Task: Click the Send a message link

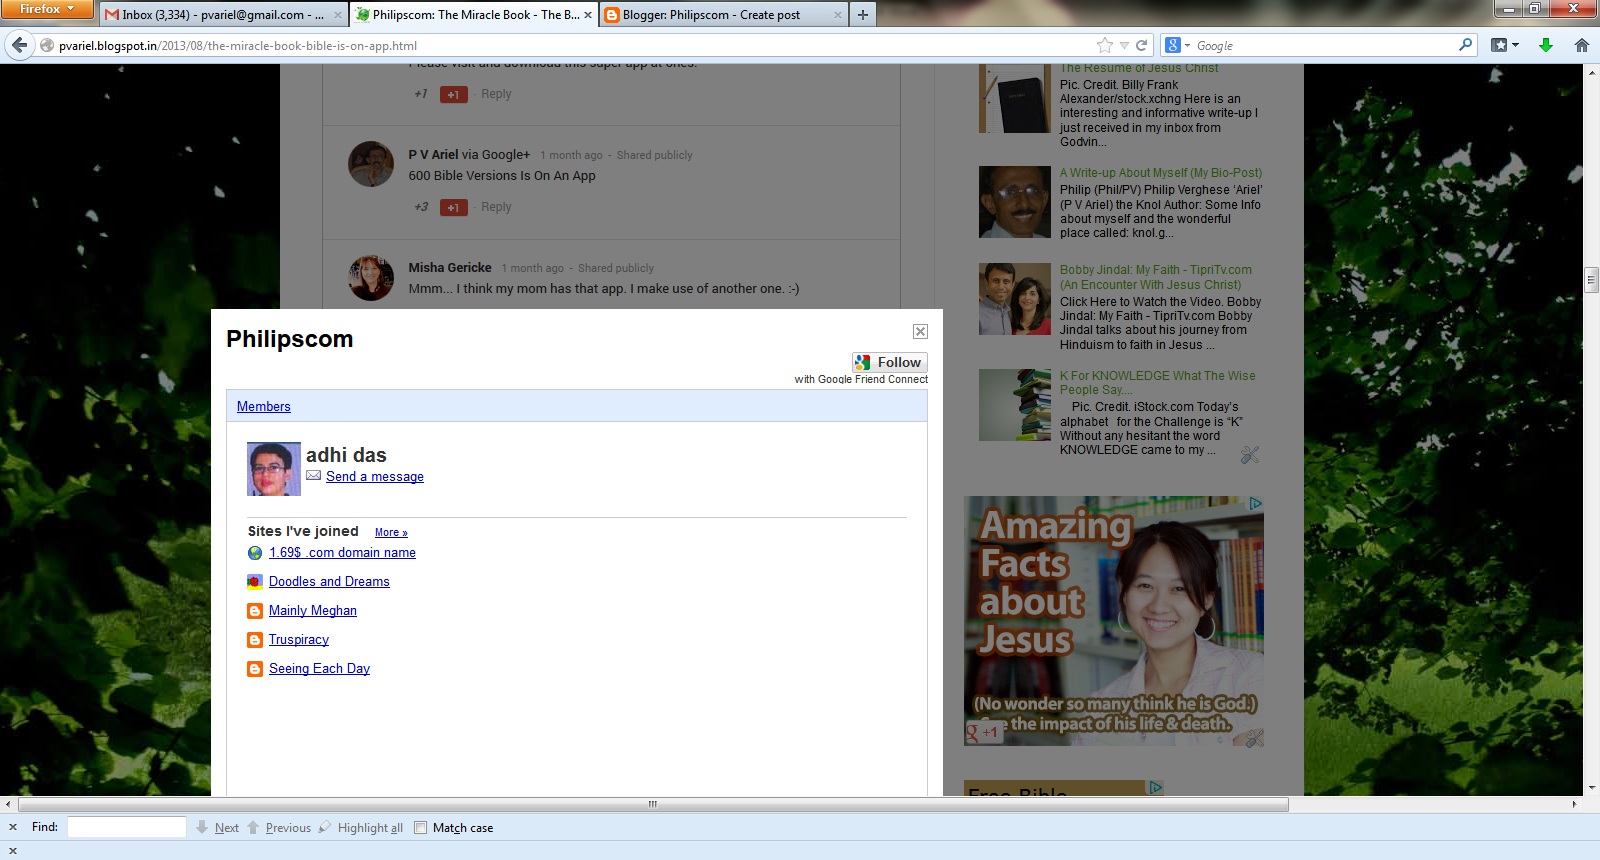Action: (x=375, y=477)
